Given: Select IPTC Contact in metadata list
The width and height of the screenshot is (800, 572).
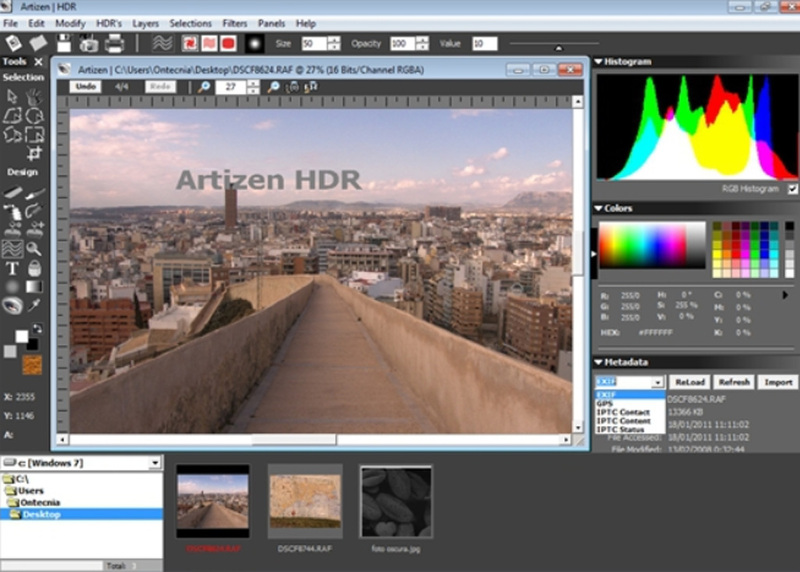Looking at the screenshot, I should (630, 412).
